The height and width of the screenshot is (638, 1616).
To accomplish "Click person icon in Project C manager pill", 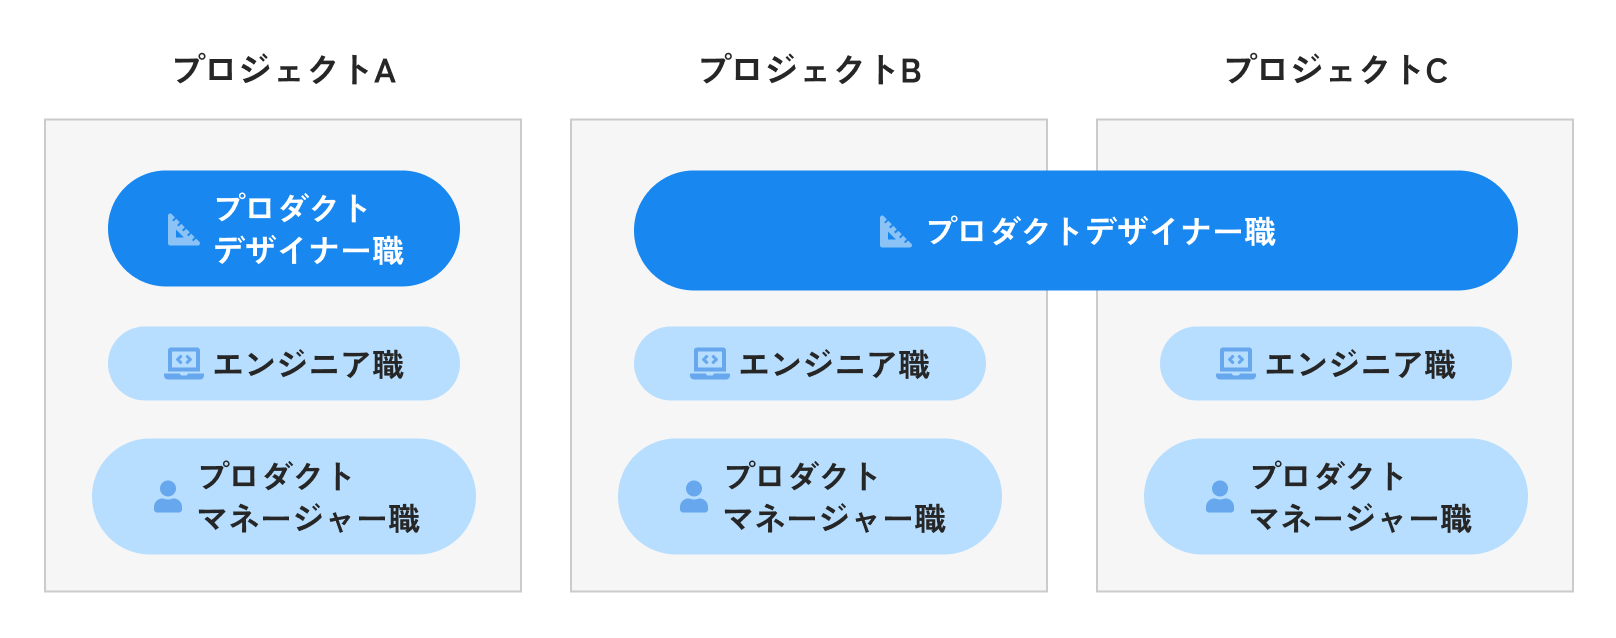I will pos(1220,497).
